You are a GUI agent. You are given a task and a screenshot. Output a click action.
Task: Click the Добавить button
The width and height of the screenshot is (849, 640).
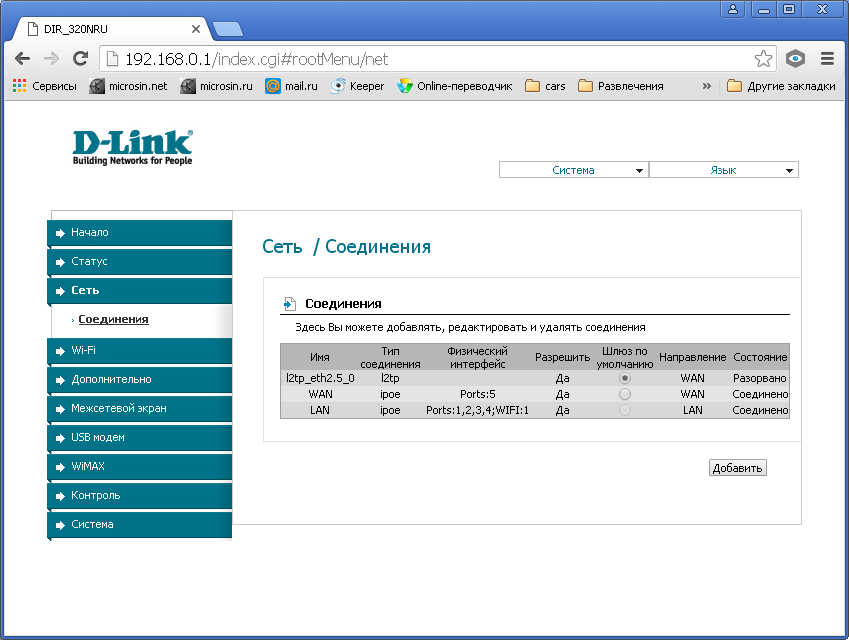click(737, 468)
